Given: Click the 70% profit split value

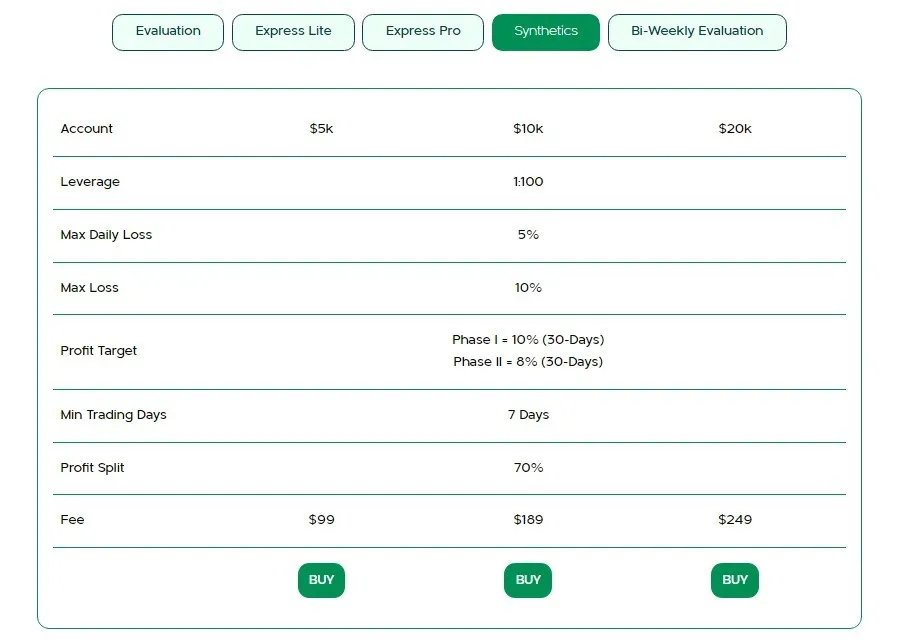Looking at the screenshot, I should [528, 468].
